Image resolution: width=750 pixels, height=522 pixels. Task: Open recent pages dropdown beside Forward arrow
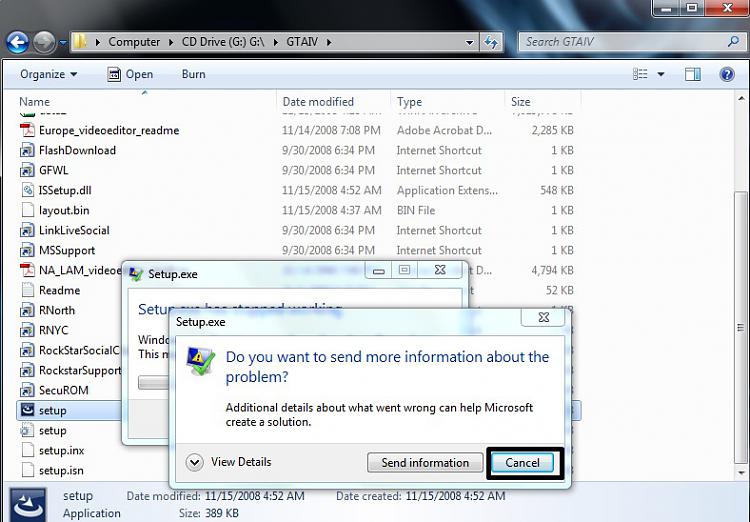[63, 43]
